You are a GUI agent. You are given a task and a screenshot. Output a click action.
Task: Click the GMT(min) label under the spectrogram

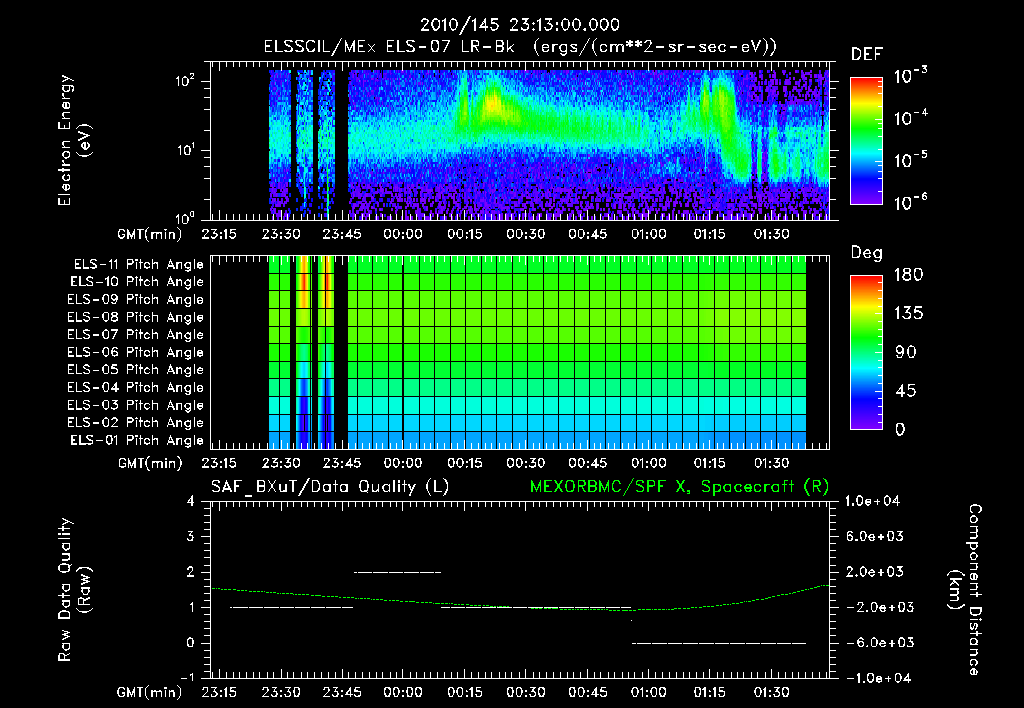[x=149, y=234]
